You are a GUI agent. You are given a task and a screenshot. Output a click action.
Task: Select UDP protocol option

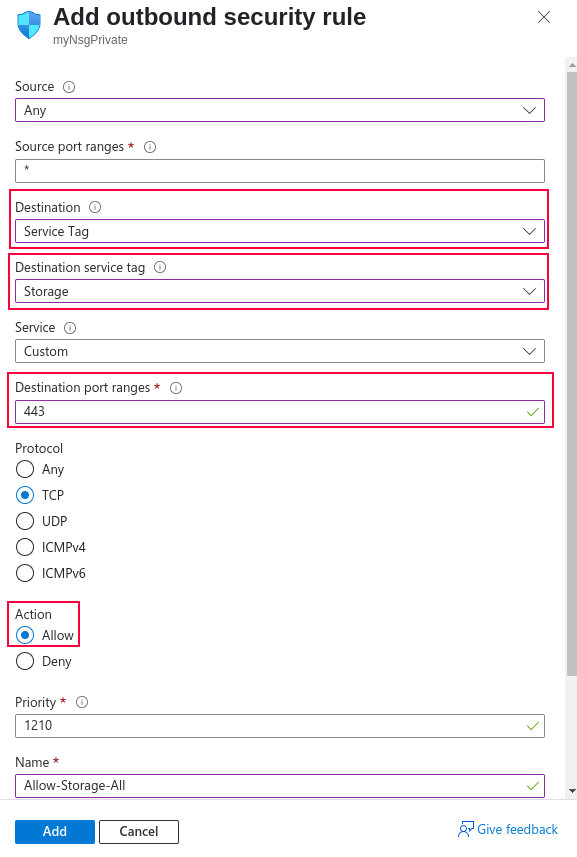tap(25, 521)
